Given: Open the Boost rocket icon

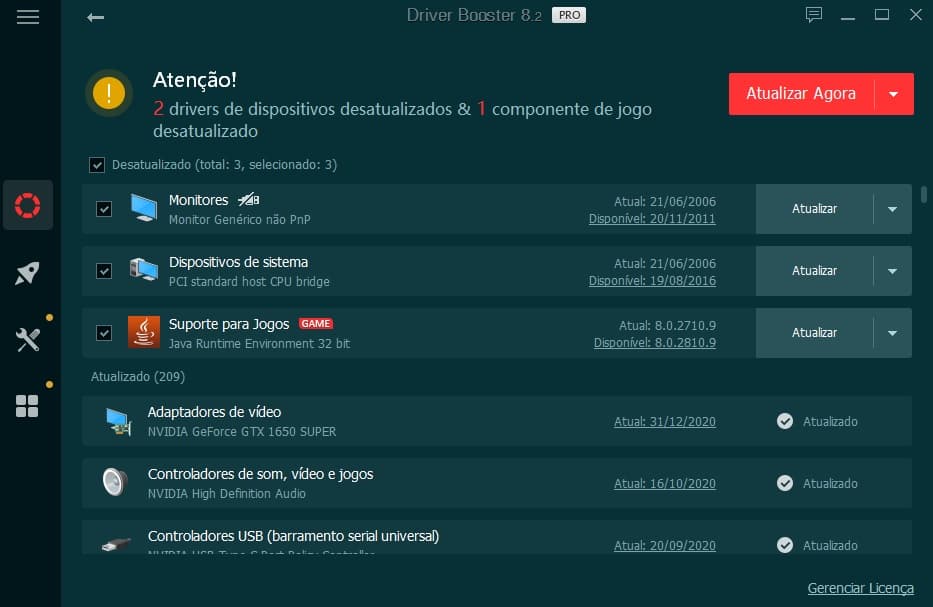Looking at the screenshot, I should tap(27, 273).
